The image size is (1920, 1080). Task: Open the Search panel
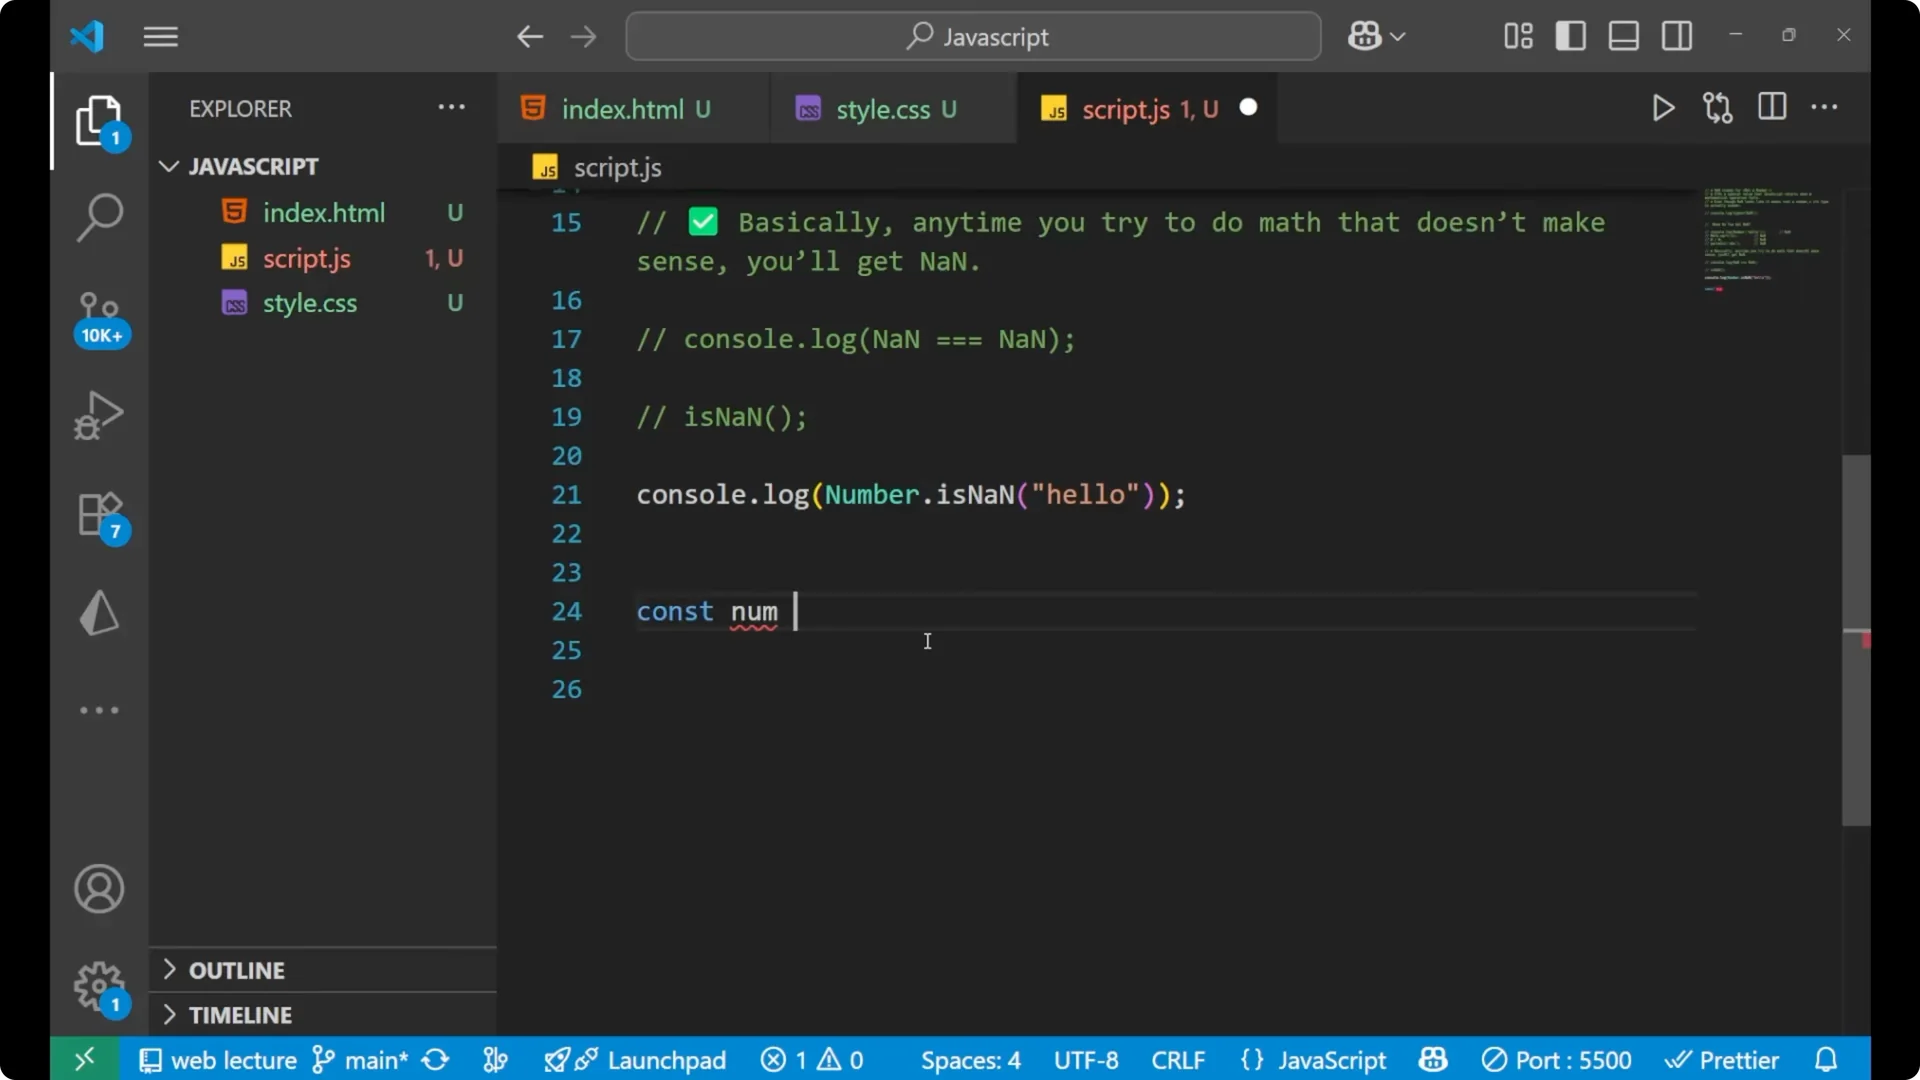98,216
